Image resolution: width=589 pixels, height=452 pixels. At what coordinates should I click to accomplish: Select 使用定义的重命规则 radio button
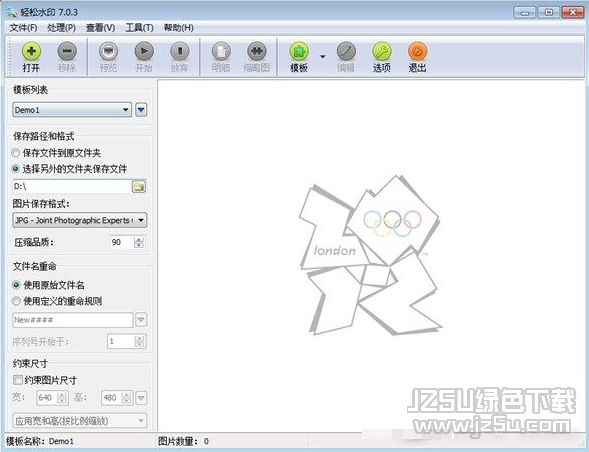click(x=16, y=301)
